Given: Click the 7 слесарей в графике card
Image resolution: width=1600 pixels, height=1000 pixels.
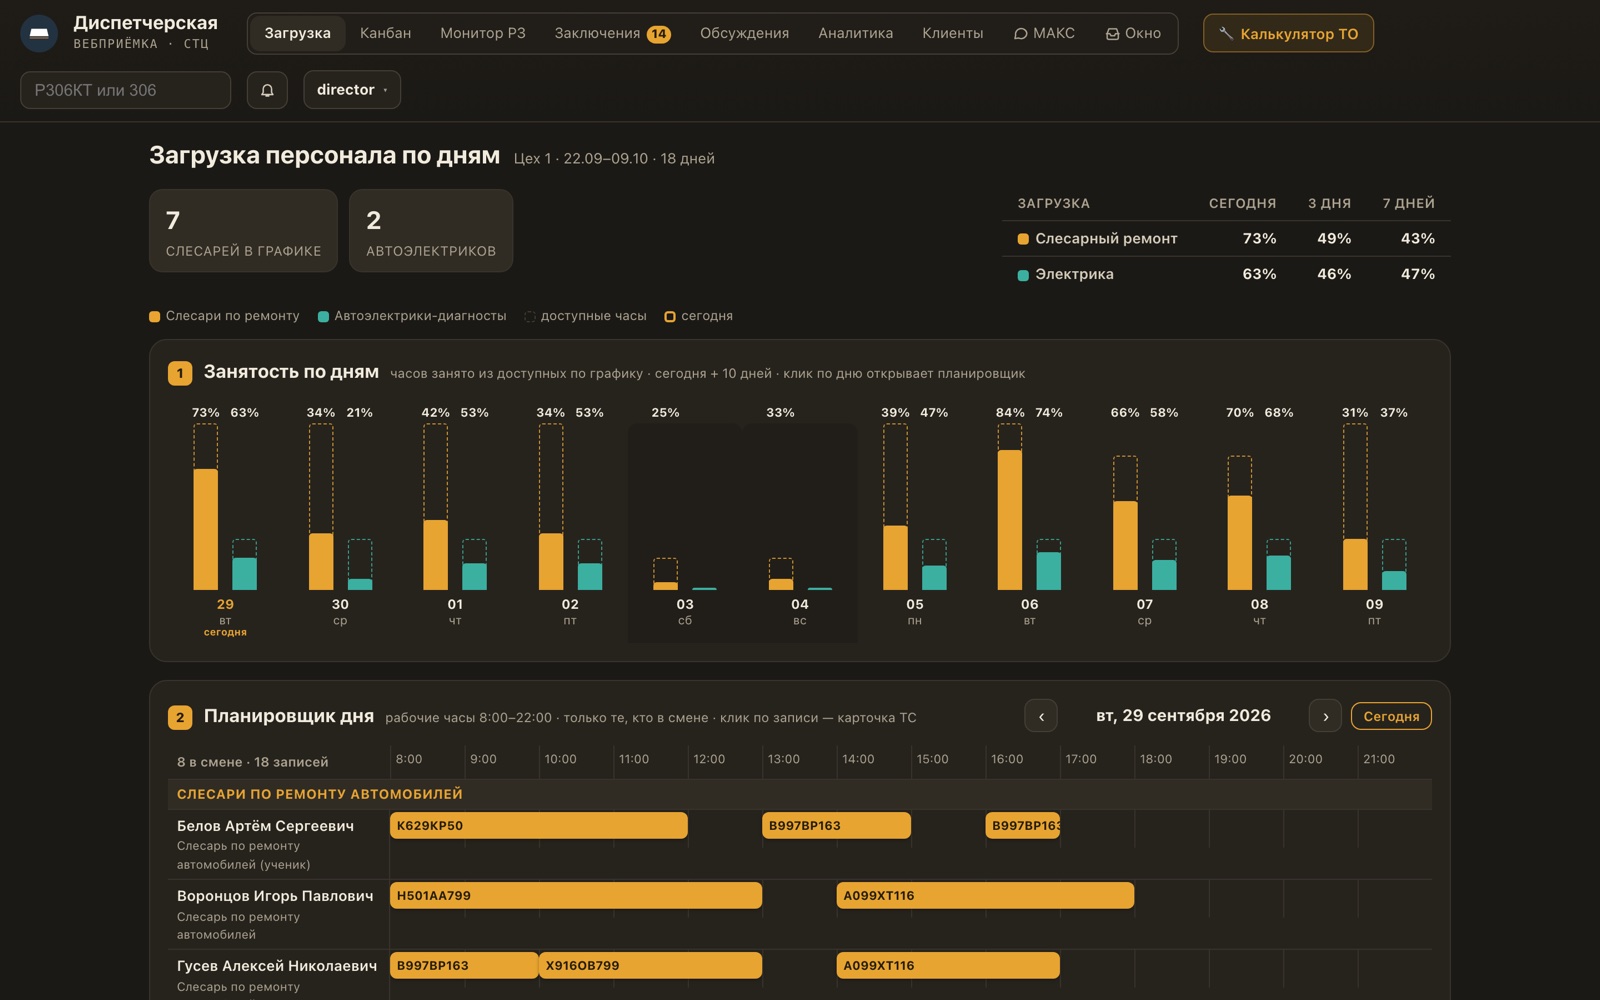Looking at the screenshot, I should [243, 231].
